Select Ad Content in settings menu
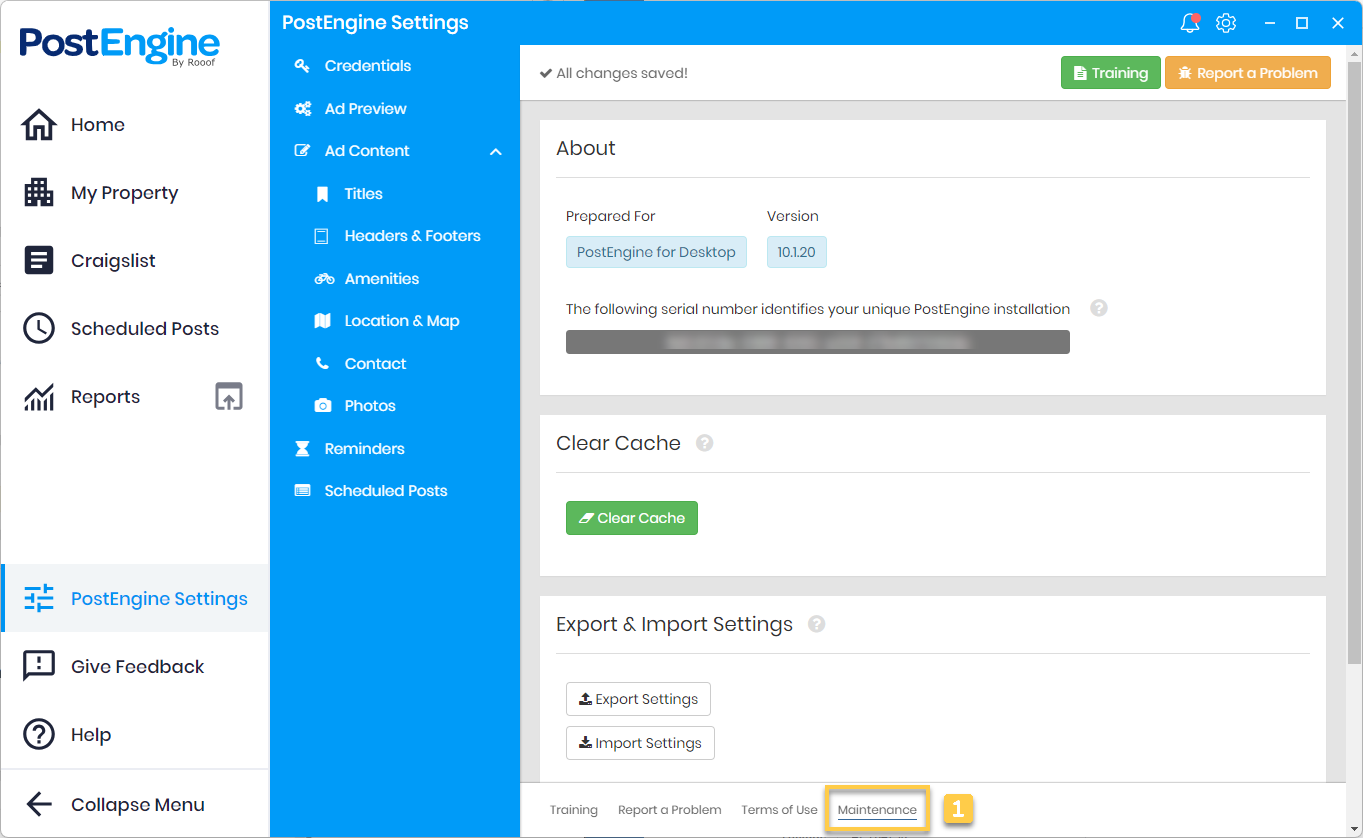Viewport: 1363px width, 838px height. [x=367, y=151]
